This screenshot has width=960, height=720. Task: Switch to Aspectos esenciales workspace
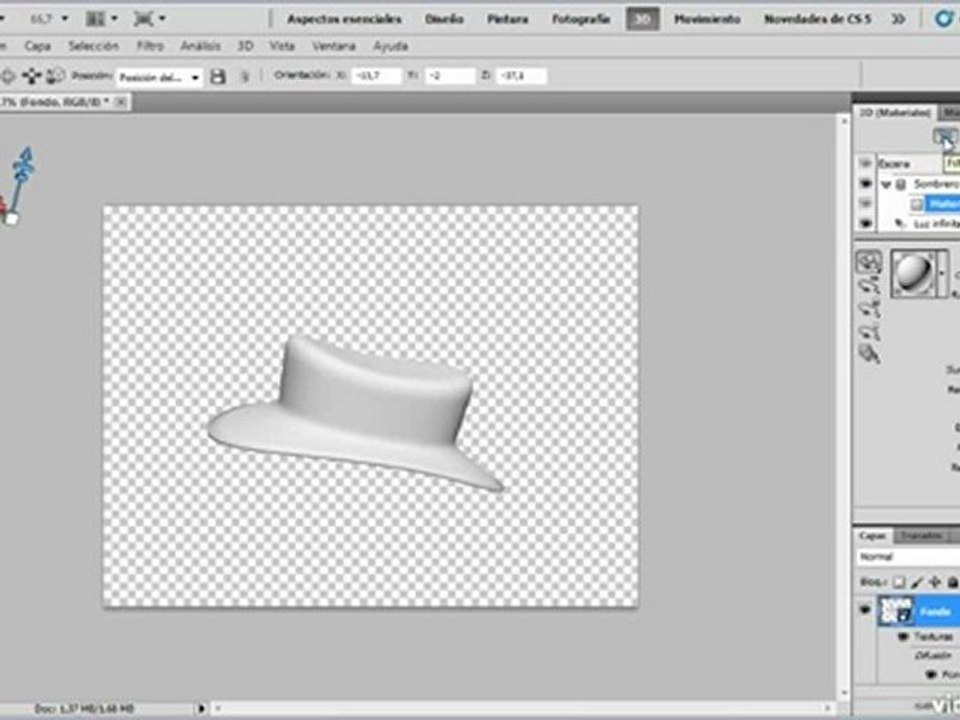click(x=345, y=19)
